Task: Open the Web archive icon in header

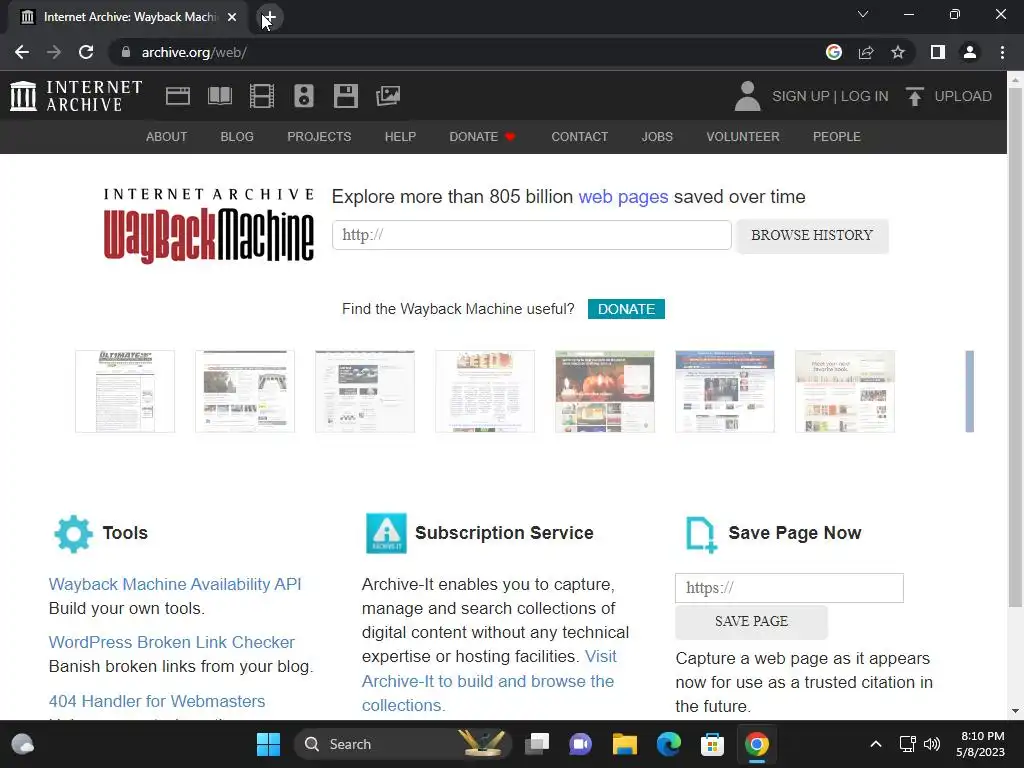Action: coord(178,96)
